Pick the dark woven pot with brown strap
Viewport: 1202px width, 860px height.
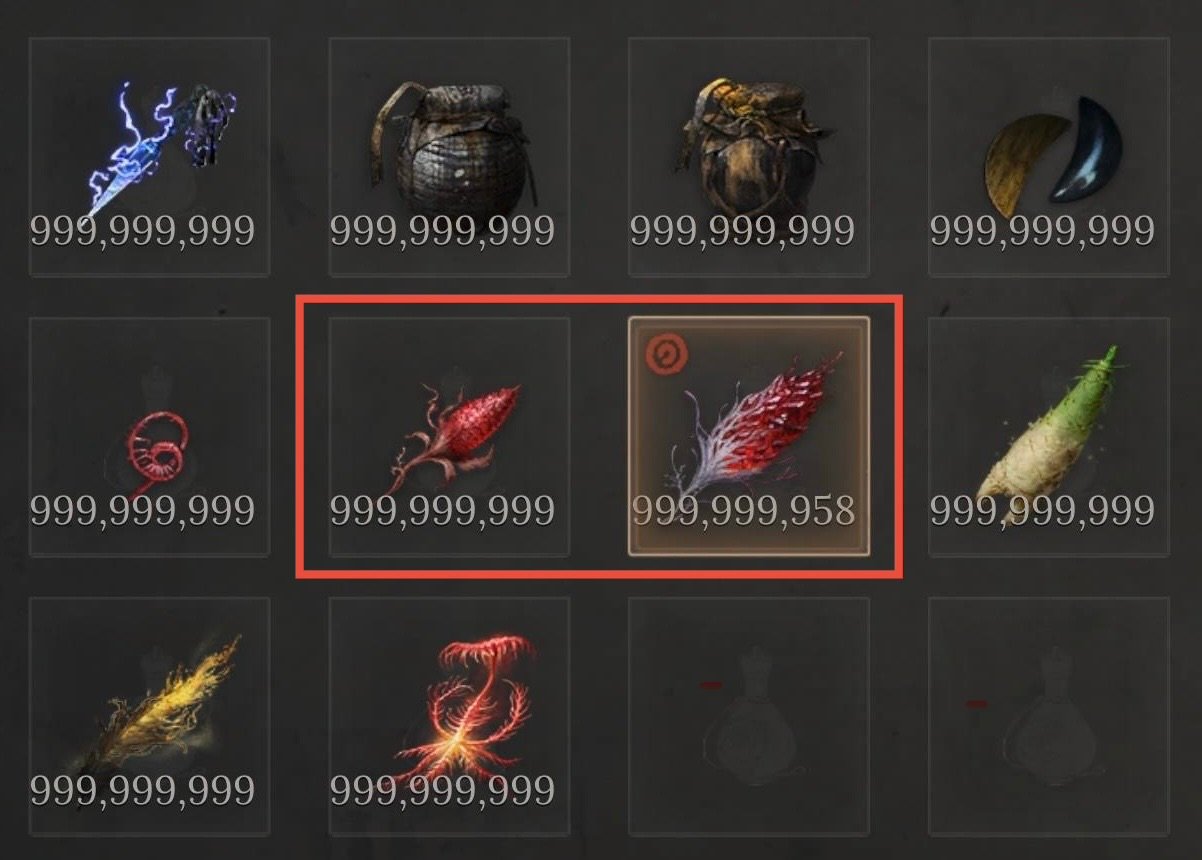[x=449, y=157]
